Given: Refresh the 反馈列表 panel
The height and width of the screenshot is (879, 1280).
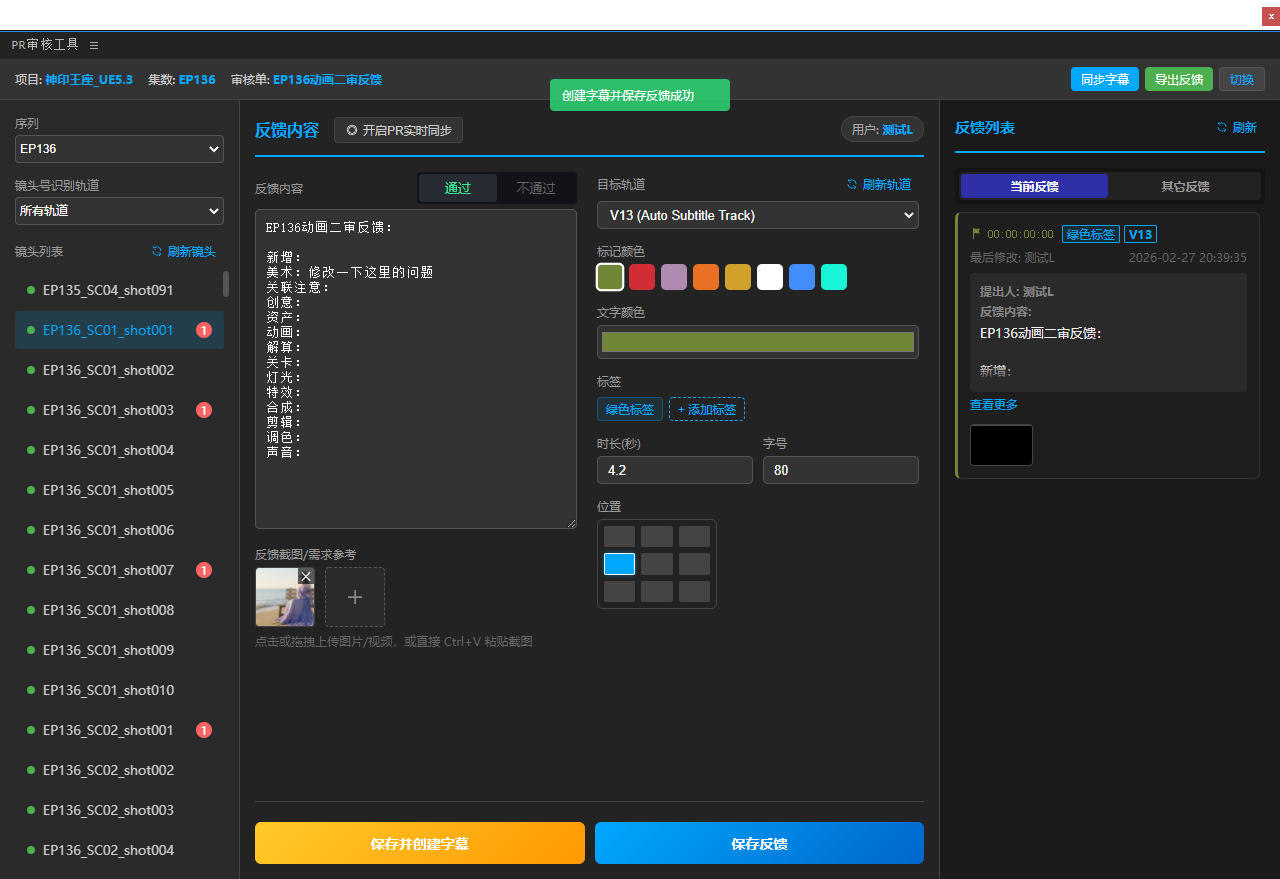Looking at the screenshot, I should click(x=1222, y=128).
